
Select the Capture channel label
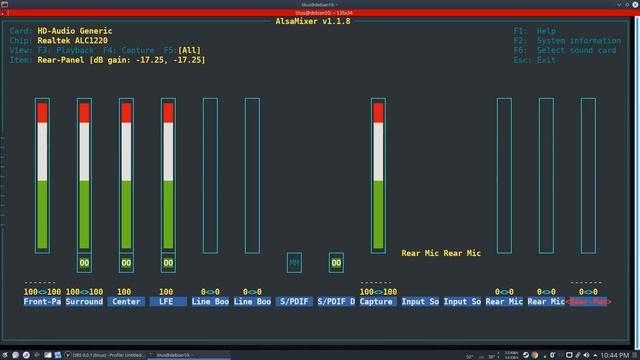pos(378,302)
